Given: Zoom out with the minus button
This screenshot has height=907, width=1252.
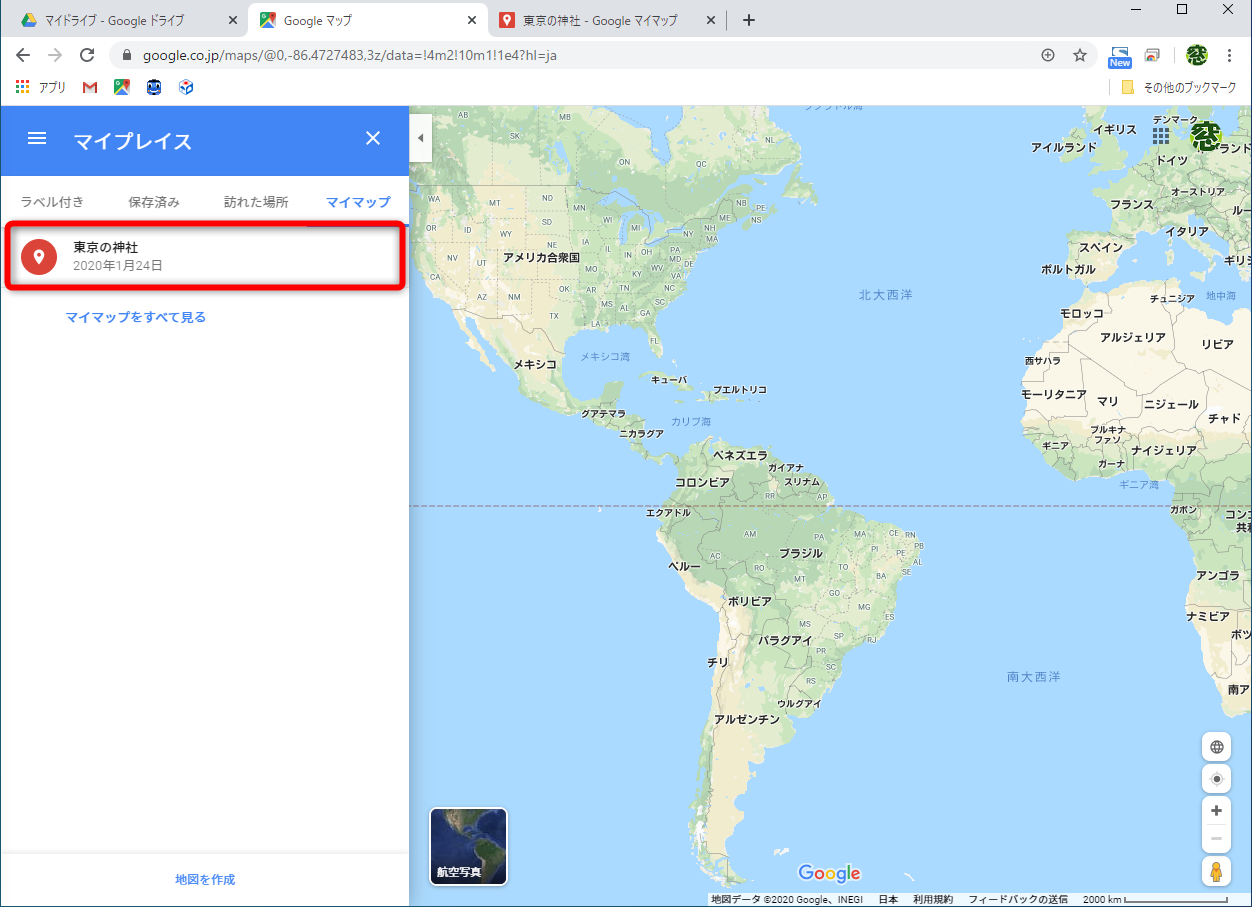Looking at the screenshot, I should (1217, 838).
